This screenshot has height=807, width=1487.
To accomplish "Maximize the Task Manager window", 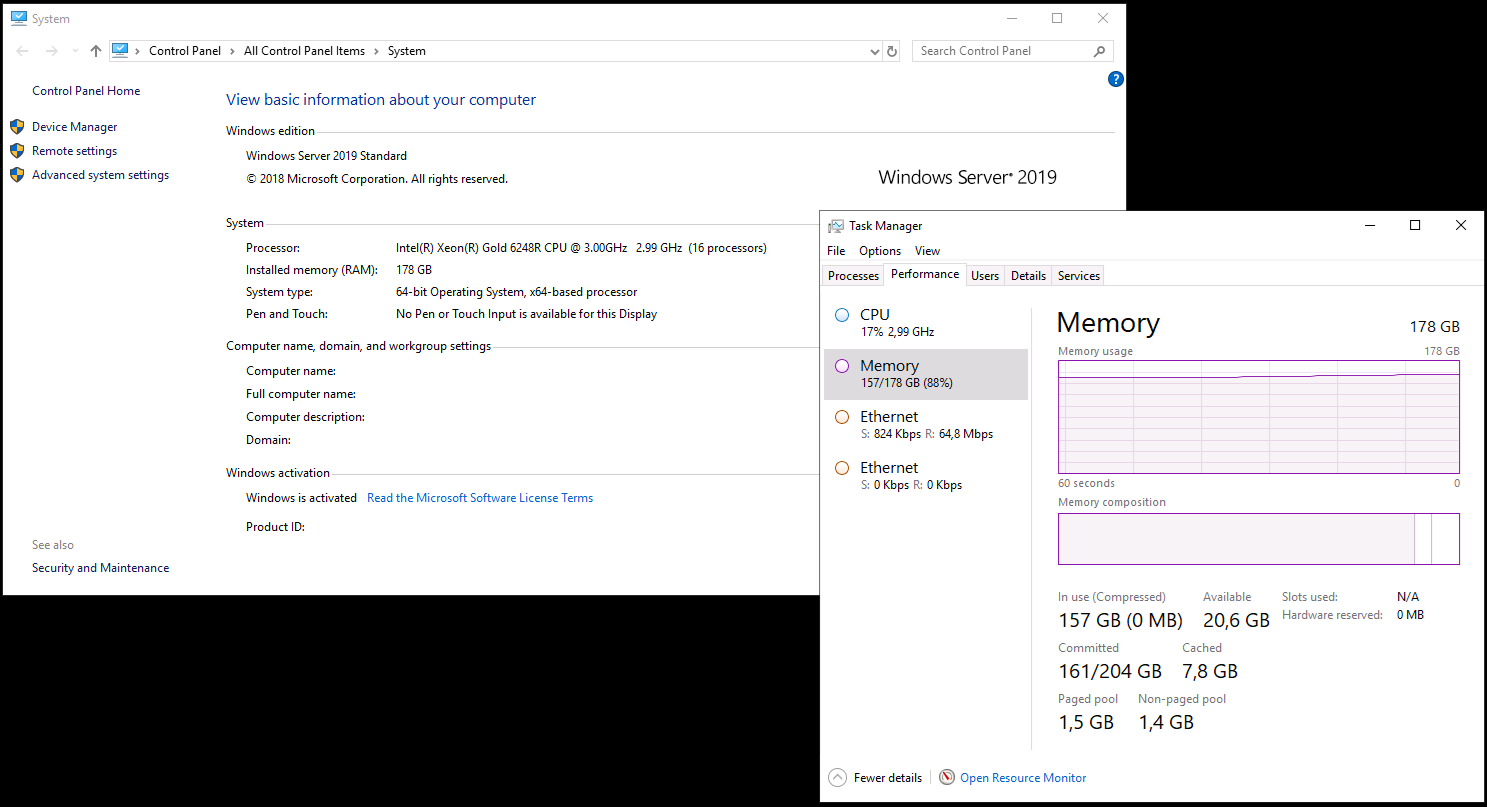I will [1415, 226].
